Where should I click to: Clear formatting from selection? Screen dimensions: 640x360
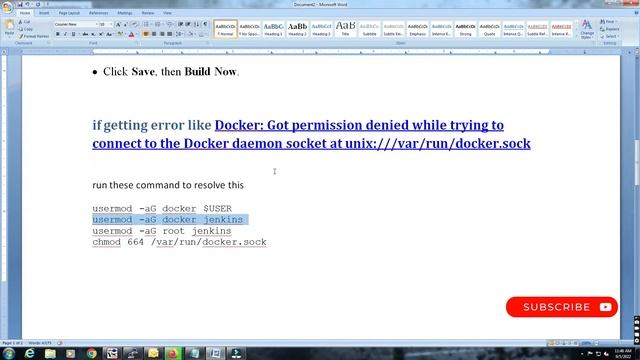pos(134,24)
